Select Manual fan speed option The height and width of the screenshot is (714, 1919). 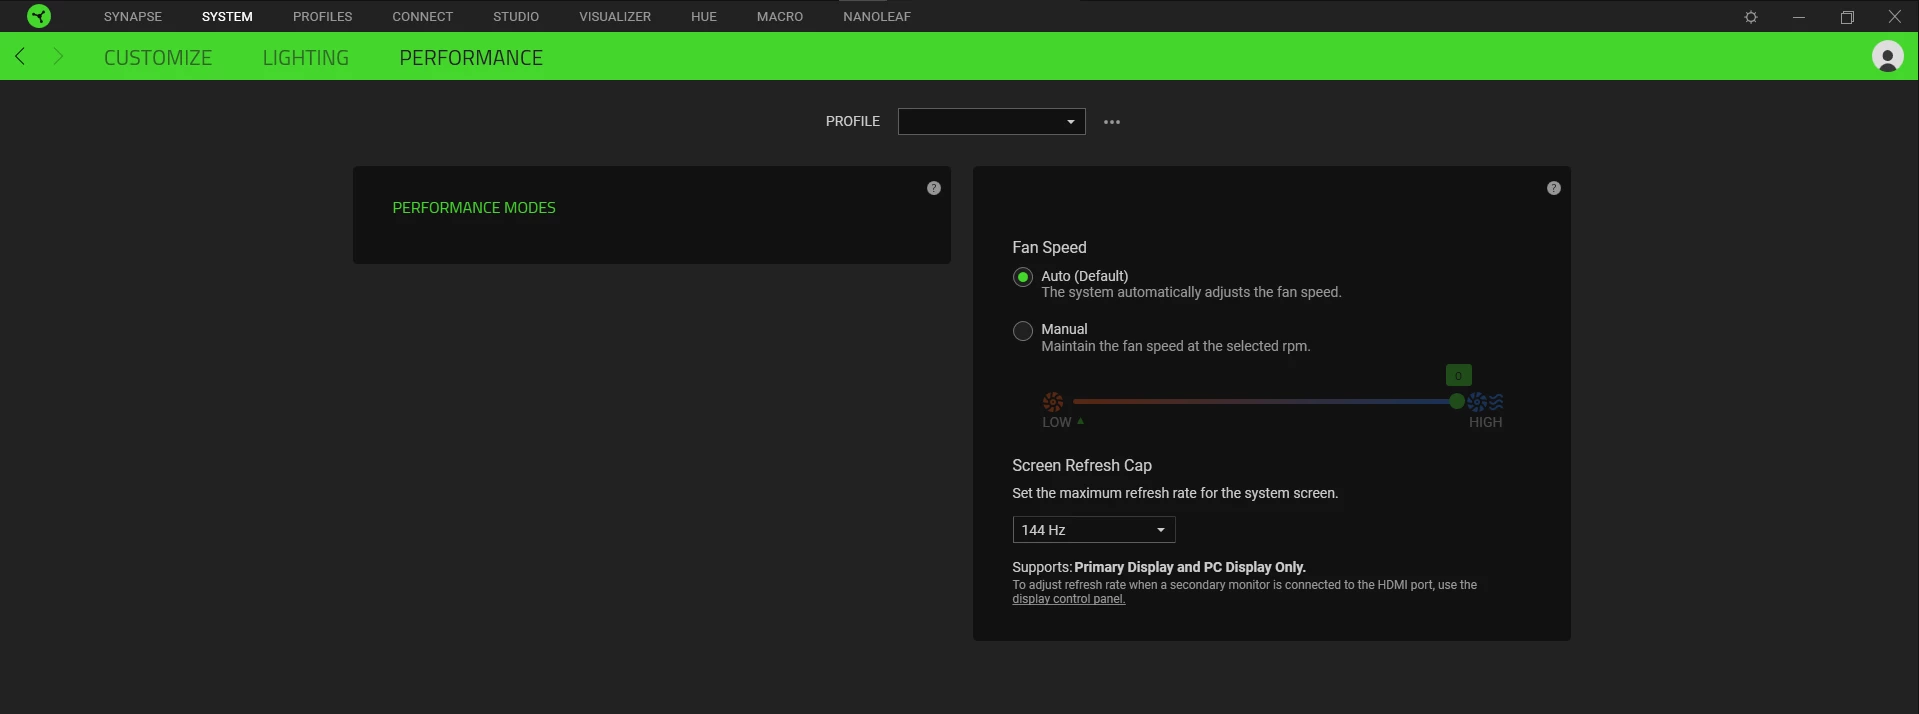click(1022, 331)
